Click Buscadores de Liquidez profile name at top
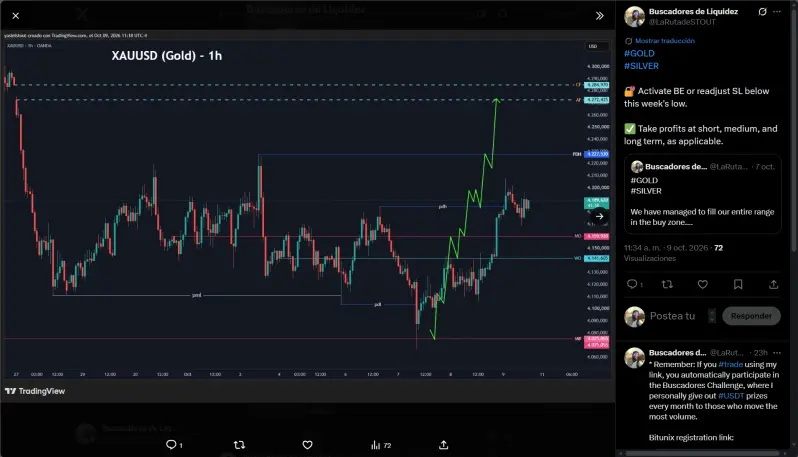Image resolution: width=798 pixels, height=457 pixels. pos(693,11)
